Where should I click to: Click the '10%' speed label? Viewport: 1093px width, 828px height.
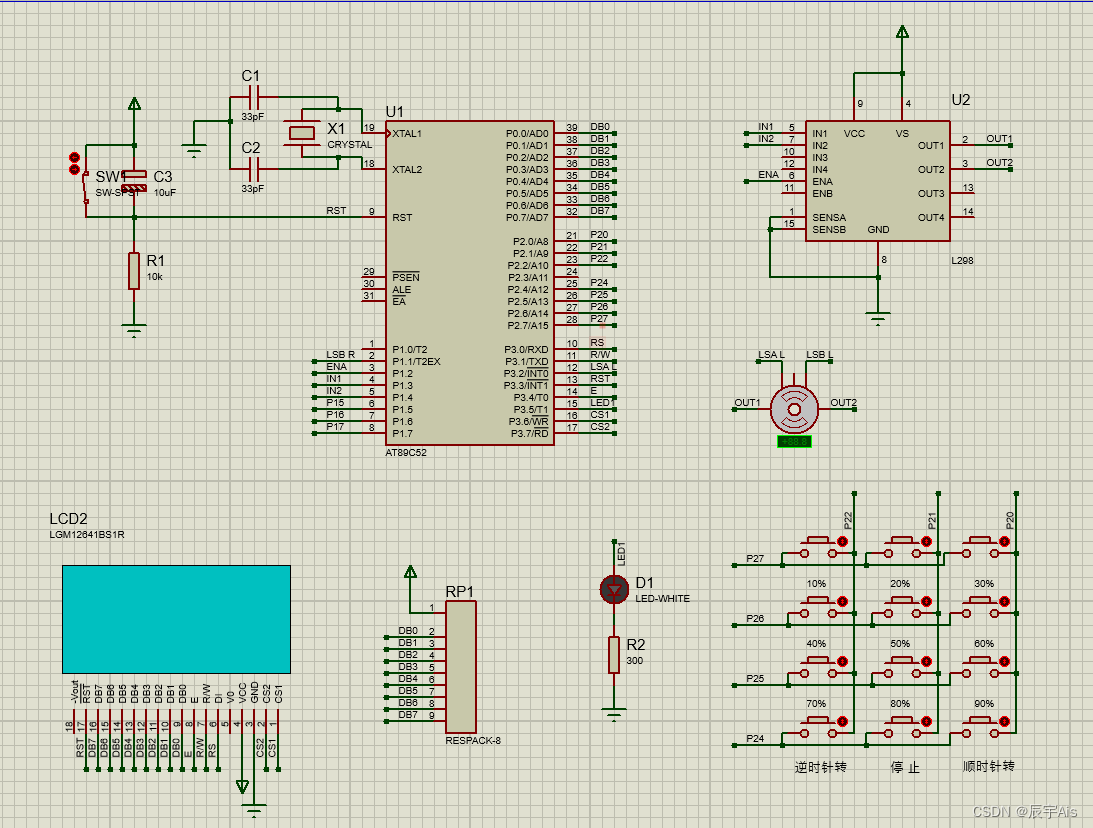816,583
